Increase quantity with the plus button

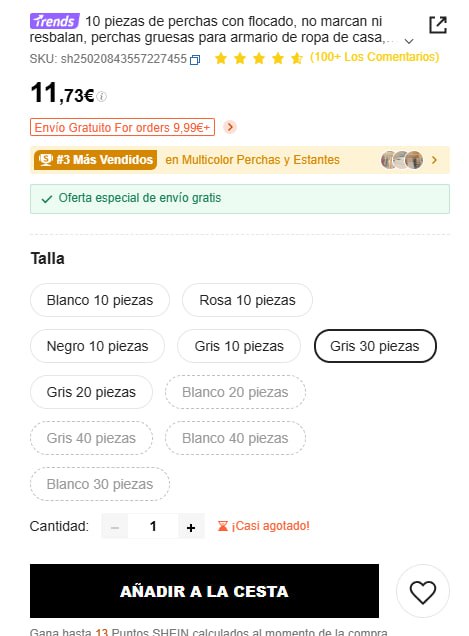(191, 526)
